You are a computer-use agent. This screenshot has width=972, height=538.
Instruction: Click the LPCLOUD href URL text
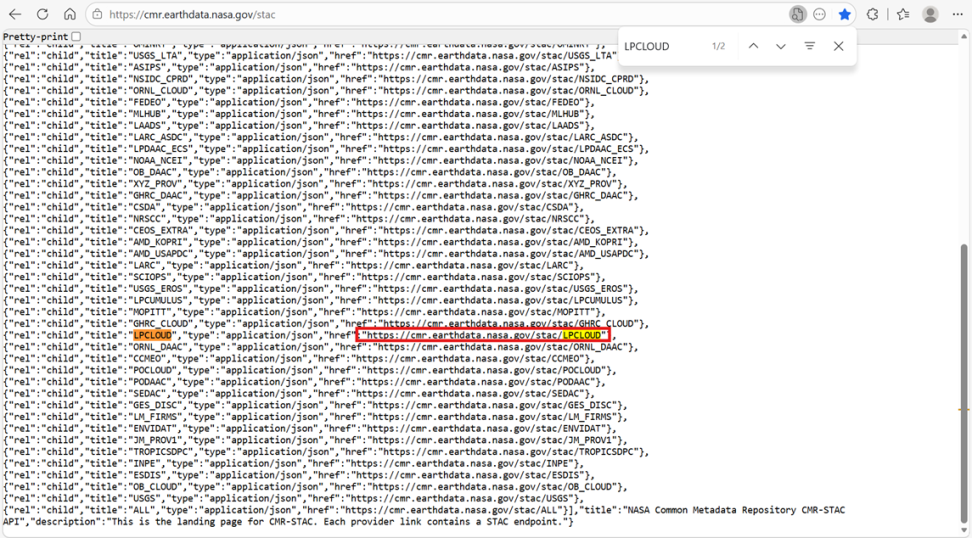484,335
